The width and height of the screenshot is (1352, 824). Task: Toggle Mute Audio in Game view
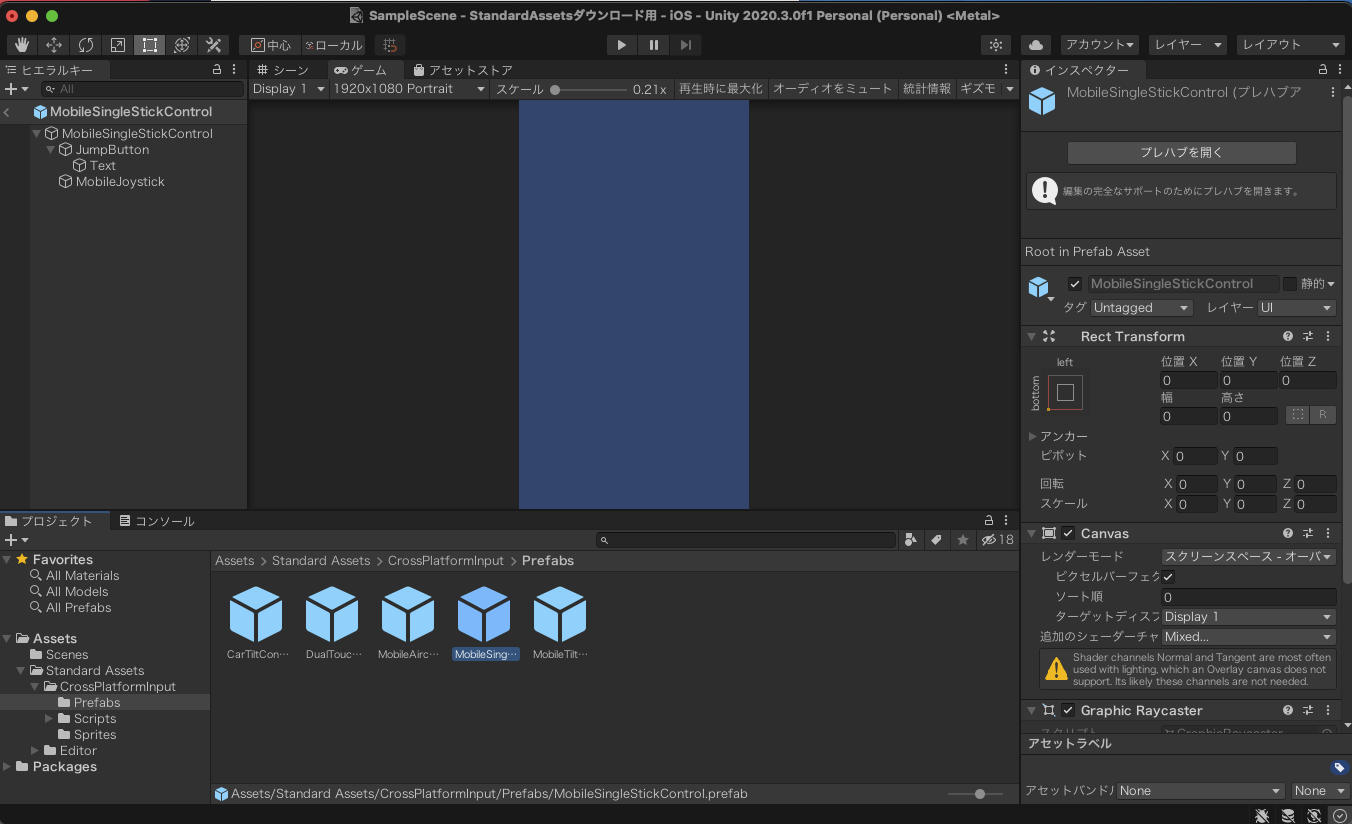(832, 89)
